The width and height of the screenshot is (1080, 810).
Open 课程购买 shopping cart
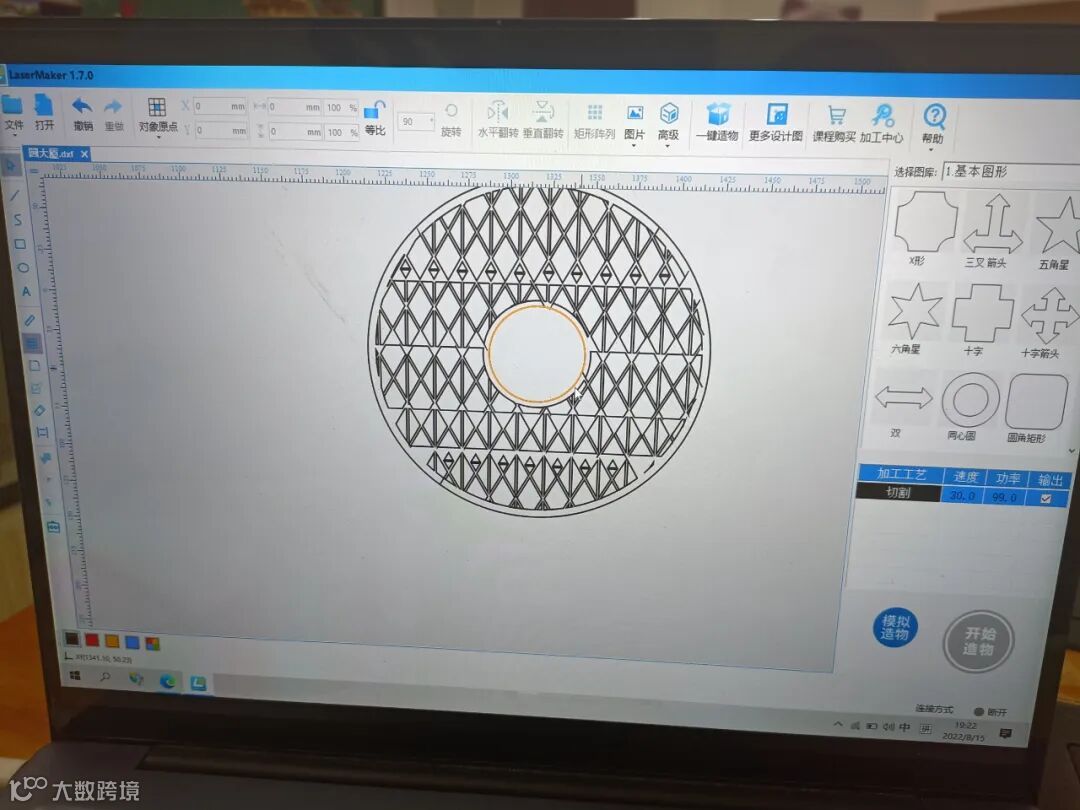pyautogui.click(x=836, y=116)
